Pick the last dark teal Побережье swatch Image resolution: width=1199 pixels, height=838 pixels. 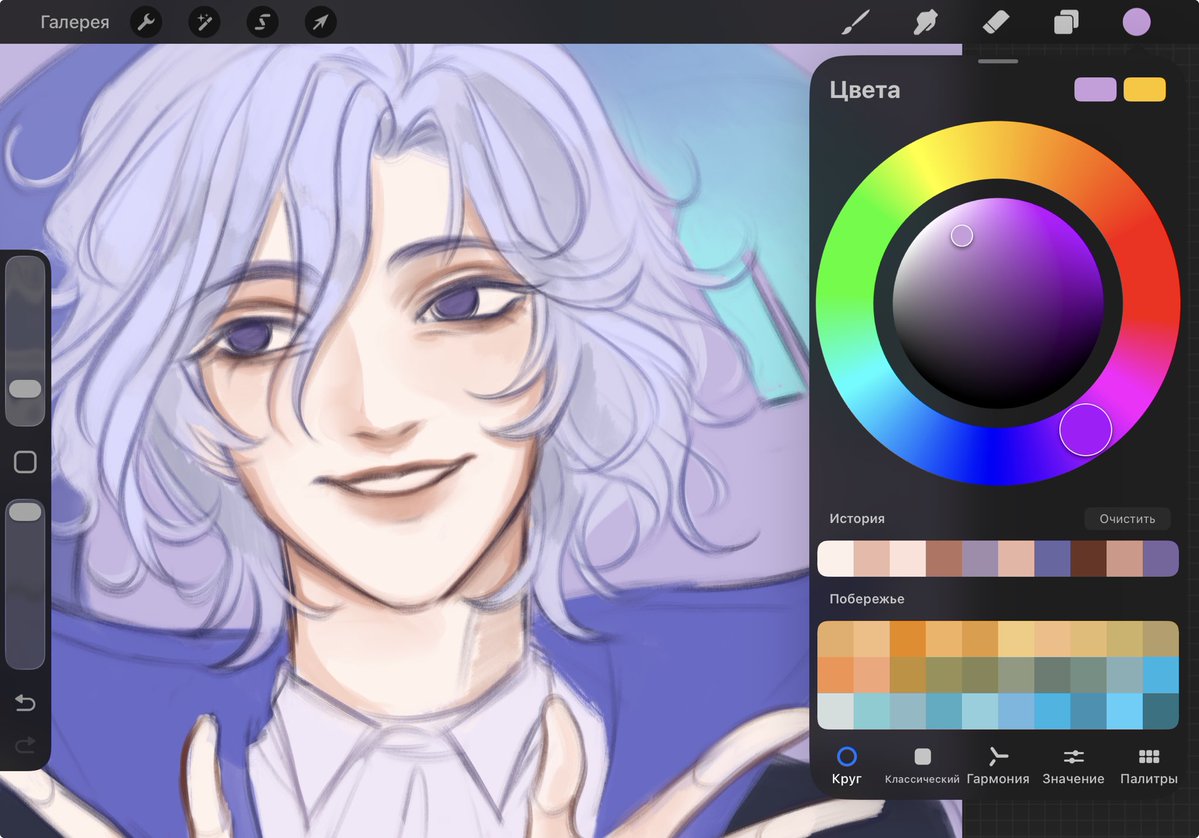pyautogui.click(x=1161, y=711)
